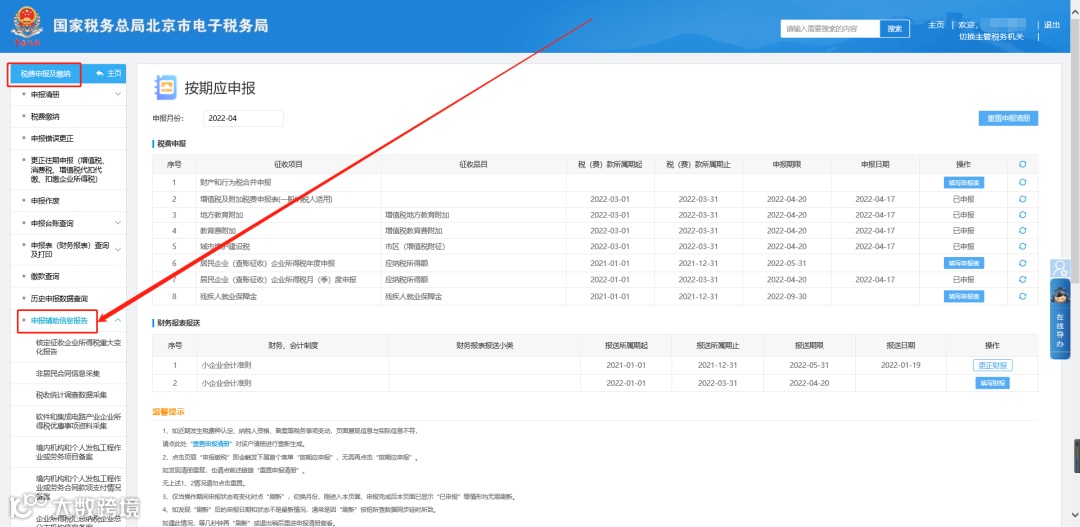Select 境内机构和个人发包工程作业或劳务项目备案 item
1080x527 pixels.
click(x=78, y=452)
